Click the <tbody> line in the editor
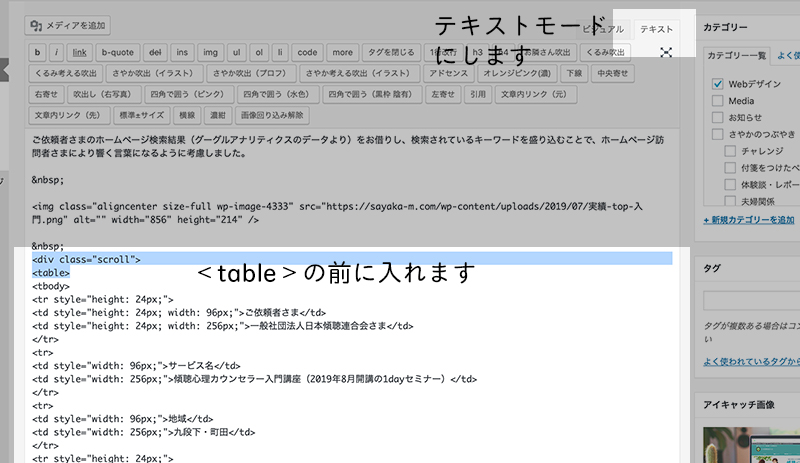This screenshot has height=463, width=800. point(51,286)
